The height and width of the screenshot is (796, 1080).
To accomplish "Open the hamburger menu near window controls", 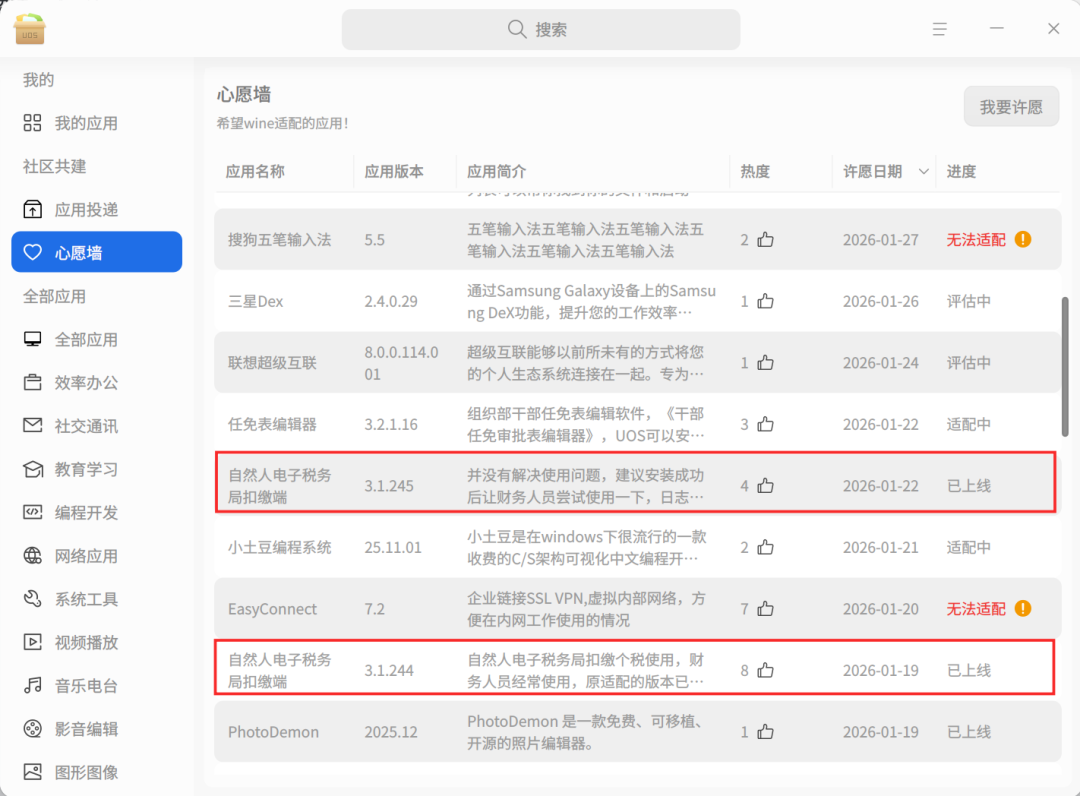I will (940, 28).
